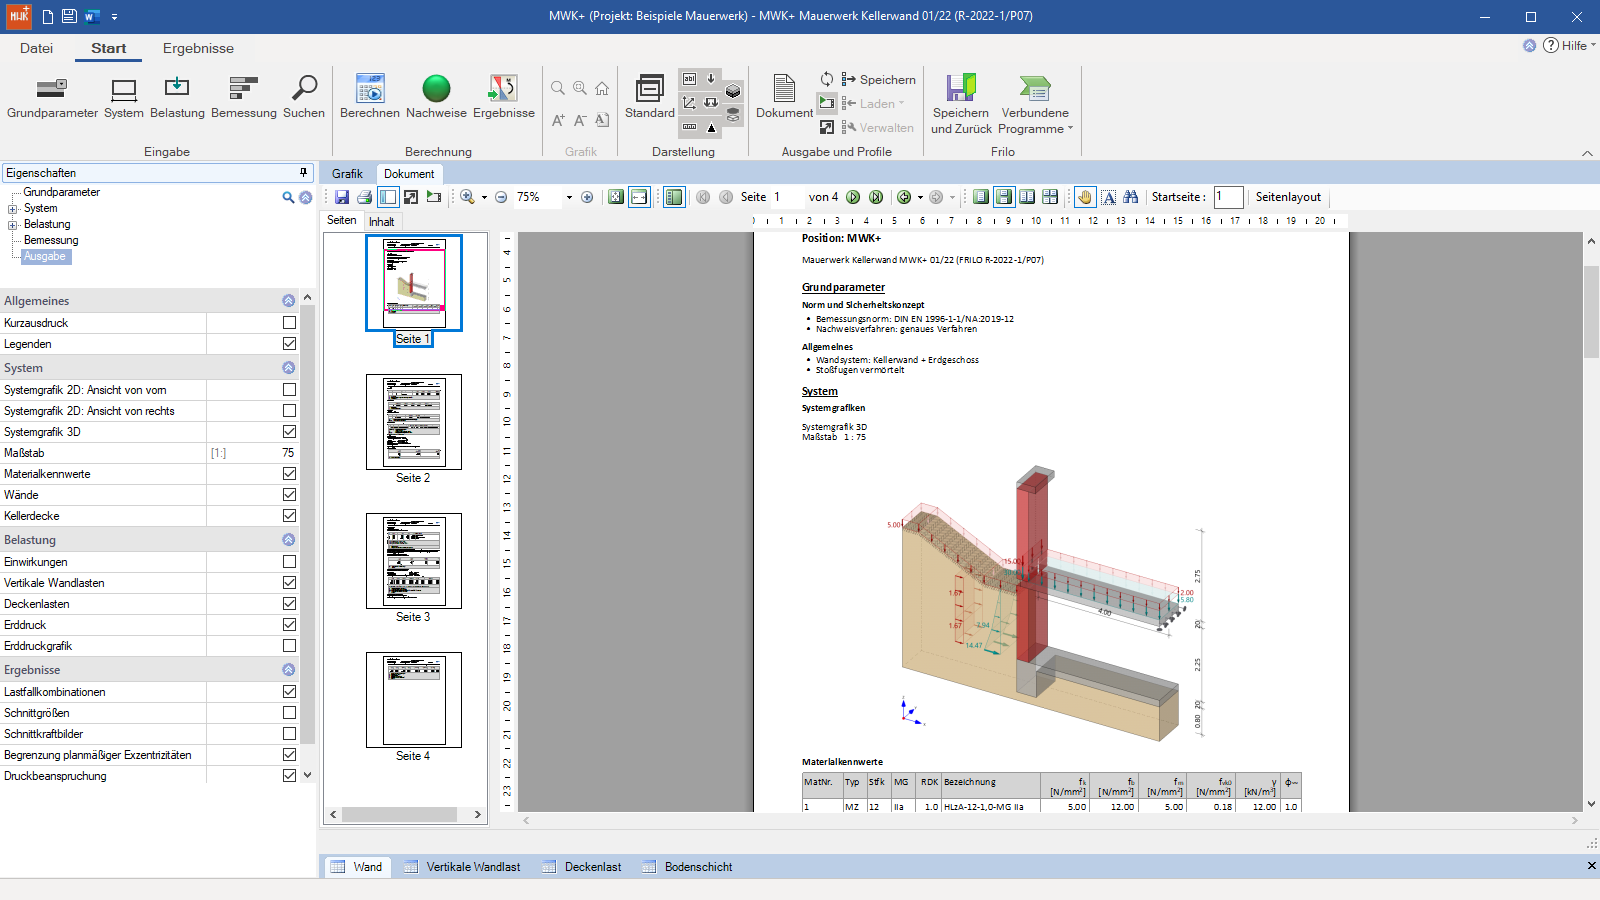Activate the hand pan tool
The image size is (1600, 900).
coord(1085,197)
